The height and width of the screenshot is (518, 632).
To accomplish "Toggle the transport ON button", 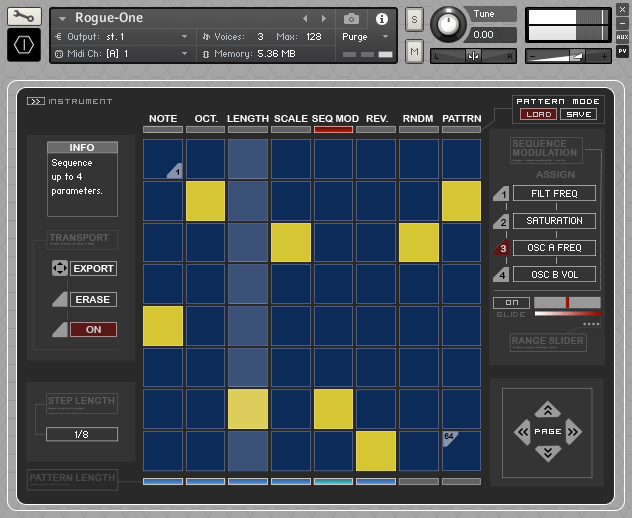I will [x=93, y=330].
